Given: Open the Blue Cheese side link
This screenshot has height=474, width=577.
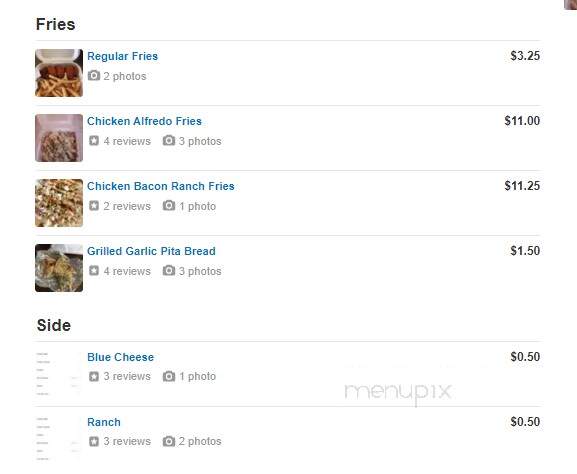Looking at the screenshot, I should click(121, 357).
